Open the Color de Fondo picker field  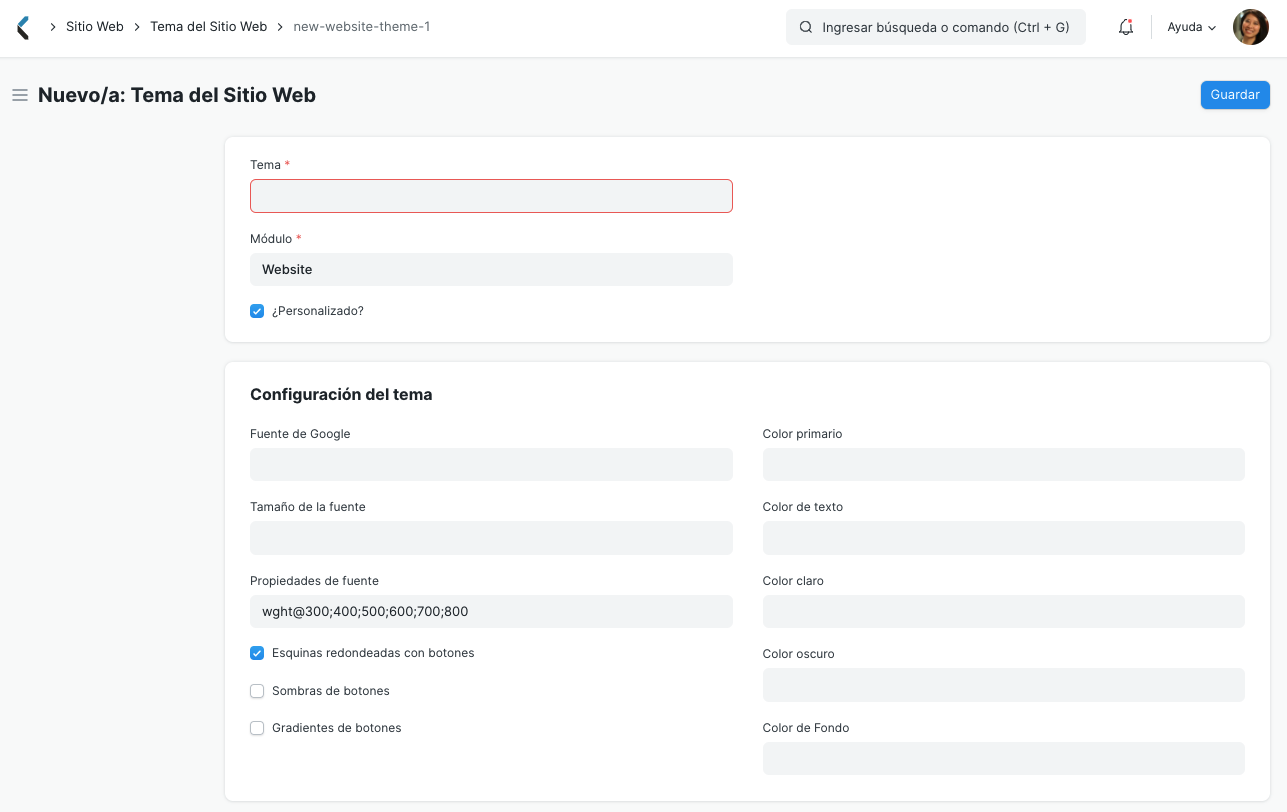click(1004, 759)
